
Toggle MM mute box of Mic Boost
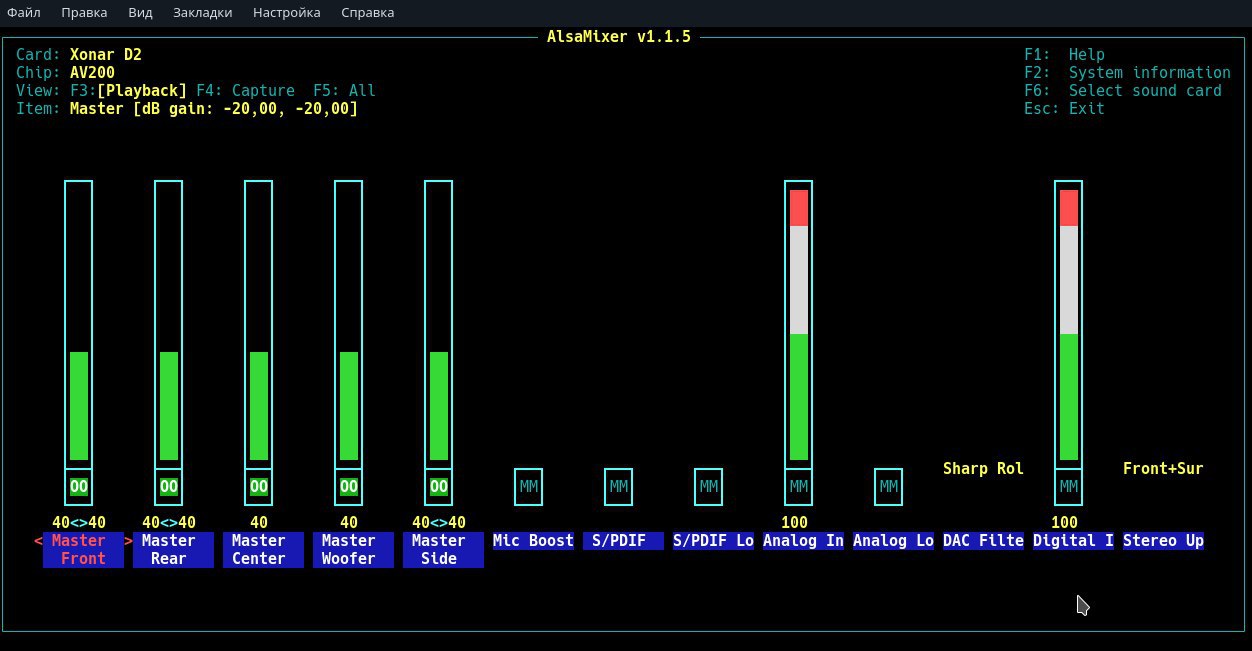point(529,487)
